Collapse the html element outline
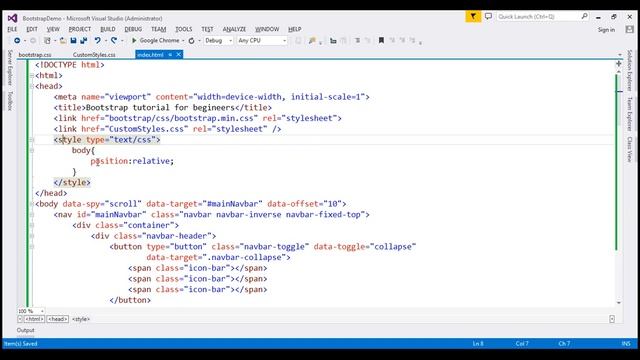This screenshot has height=360, width=640. click(x=32, y=76)
